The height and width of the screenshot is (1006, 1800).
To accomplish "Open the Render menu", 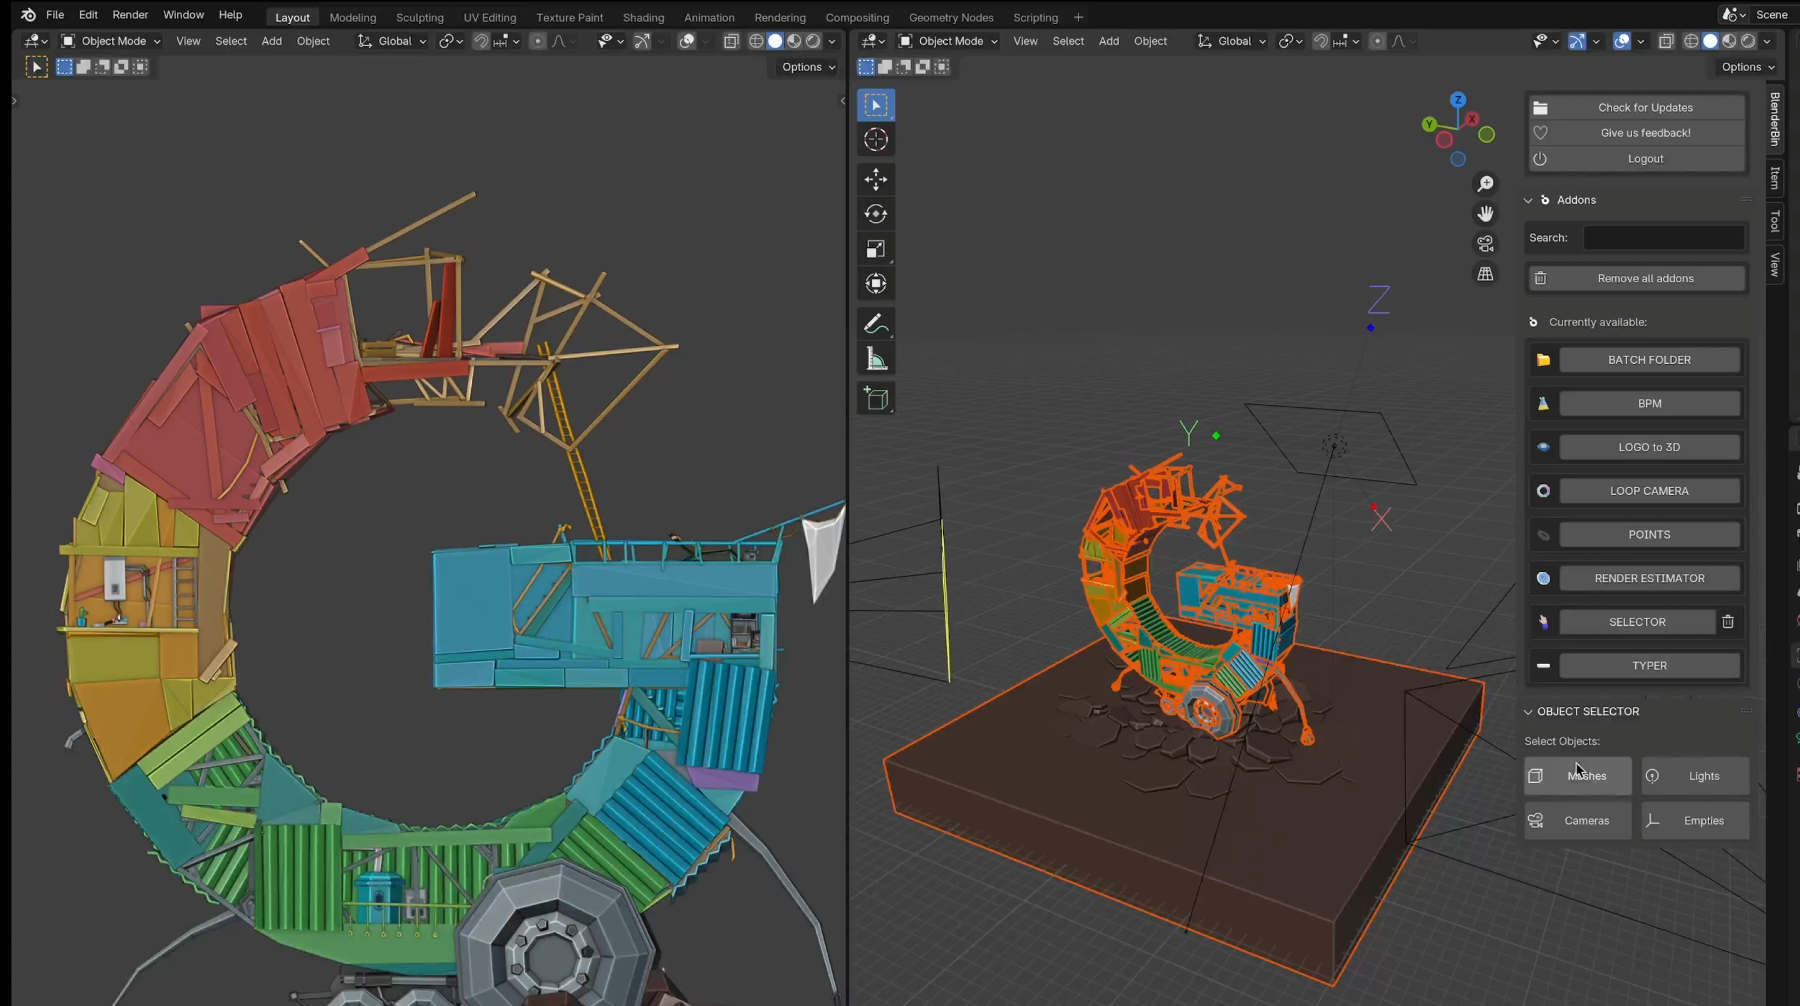I will tap(129, 14).
